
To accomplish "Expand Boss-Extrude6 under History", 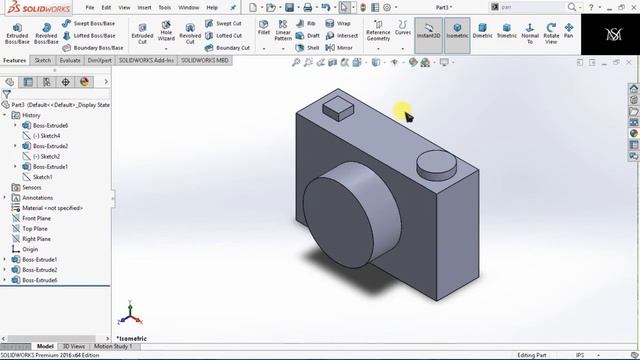I will coord(16,125).
